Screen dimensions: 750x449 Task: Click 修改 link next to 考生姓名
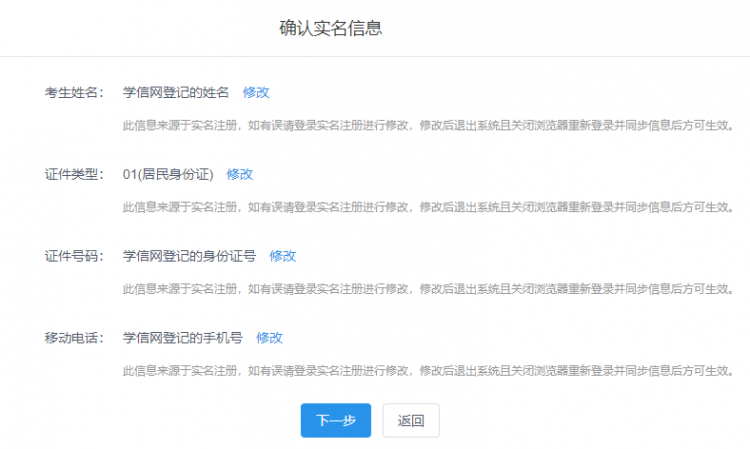(256, 92)
